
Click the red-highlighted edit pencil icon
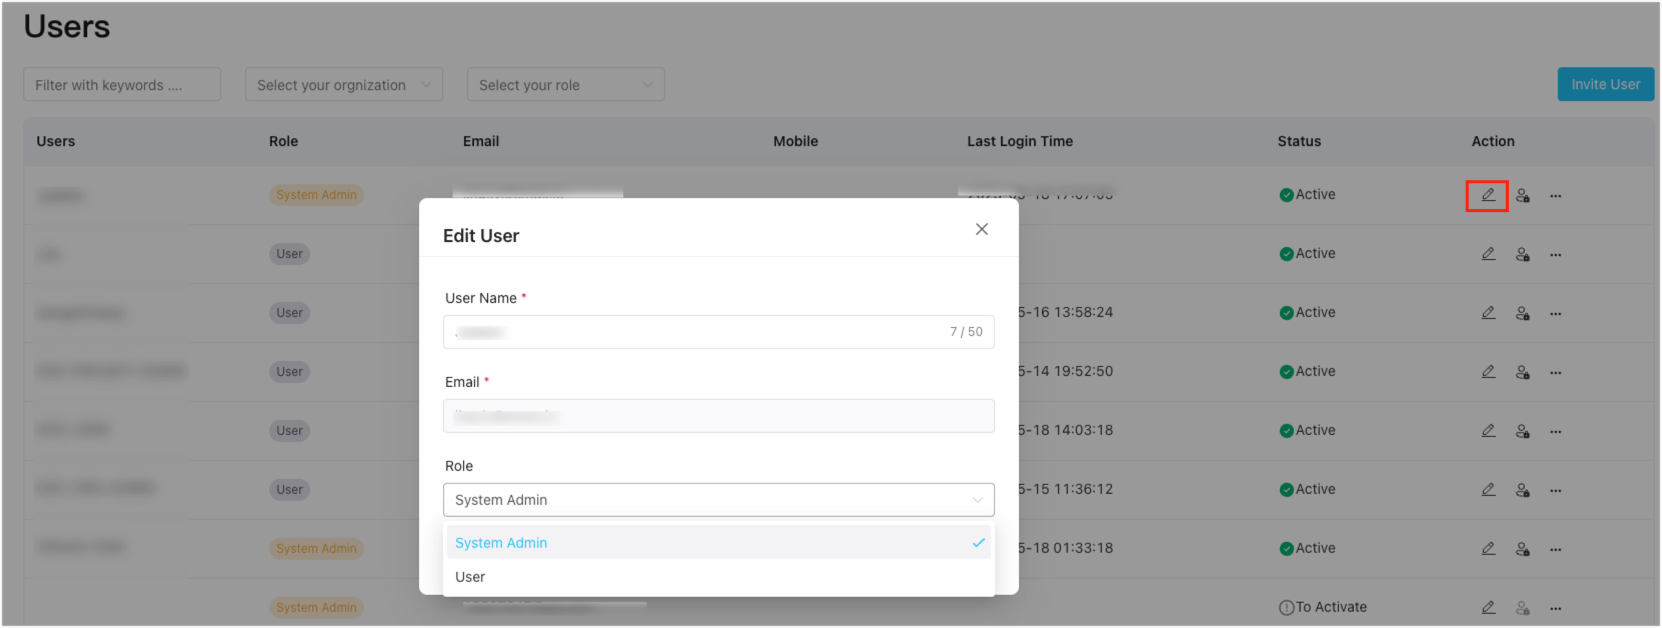click(x=1487, y=195)
